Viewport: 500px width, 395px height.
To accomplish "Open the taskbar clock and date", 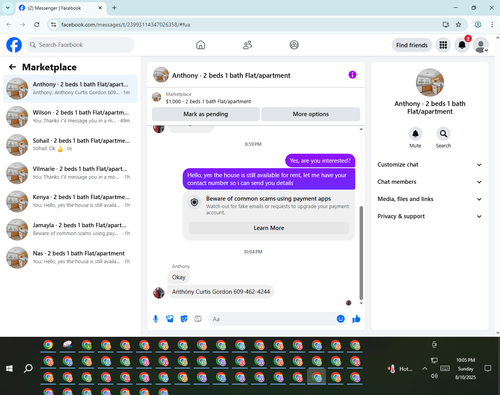I will (x=466, y=369).
